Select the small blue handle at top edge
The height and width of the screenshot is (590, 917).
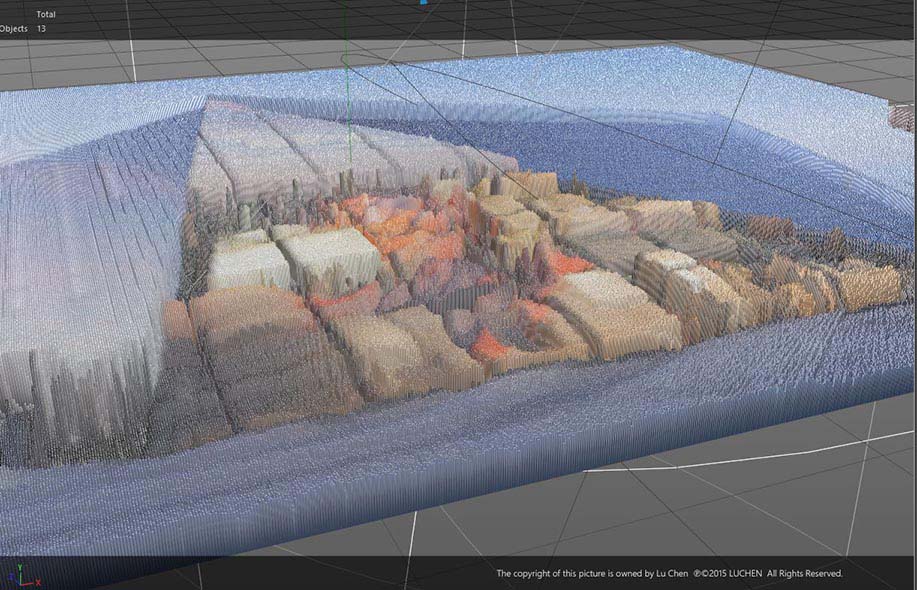(x=423, y=3)
